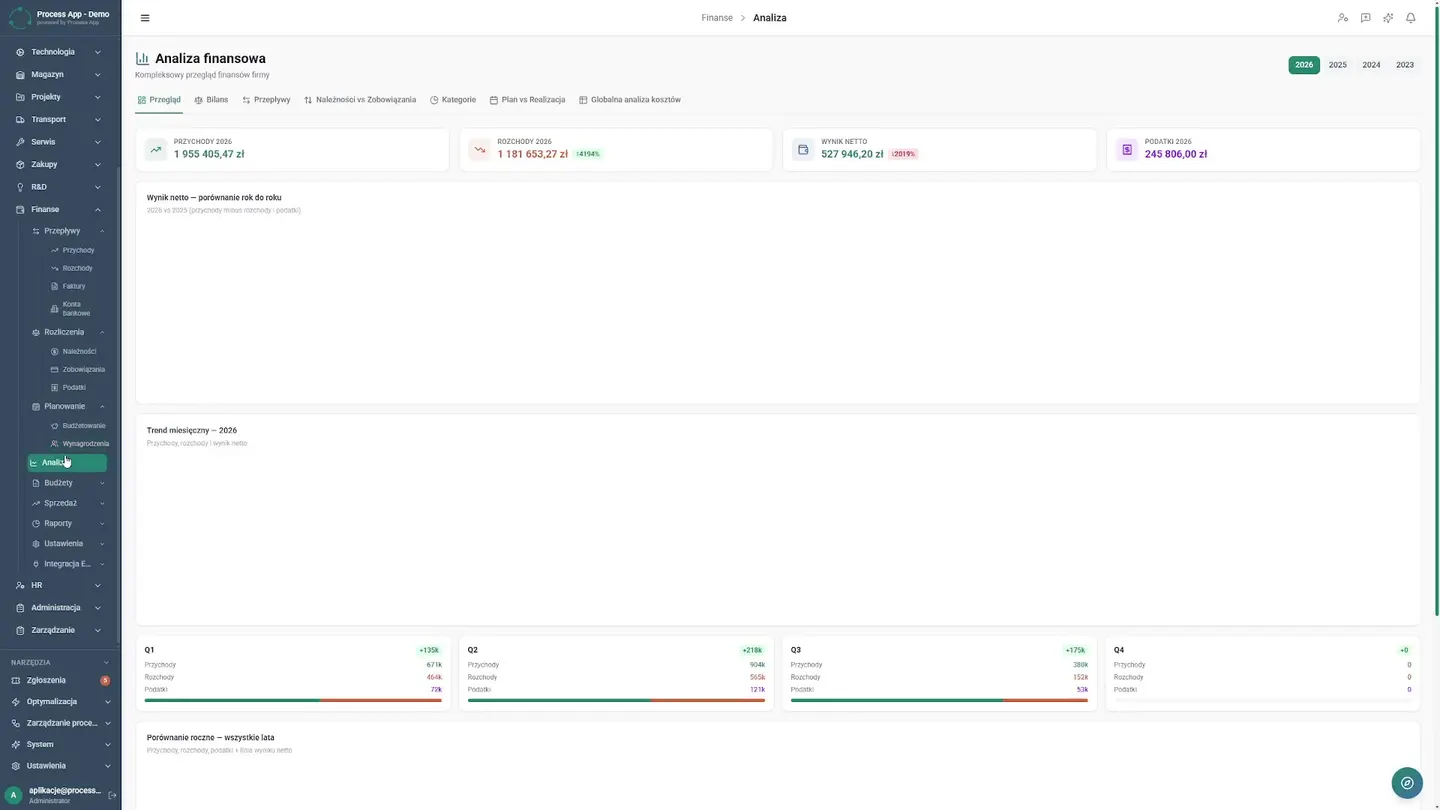Screen dimensions: 1440x810
Task: Expand the Optymalizacja section chevron
Action: pos(108,702)
